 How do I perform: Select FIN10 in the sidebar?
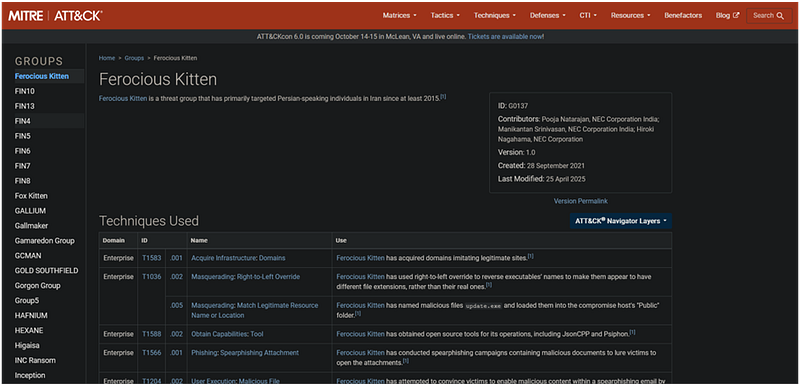pyautogui.click(x=24, y=91)
